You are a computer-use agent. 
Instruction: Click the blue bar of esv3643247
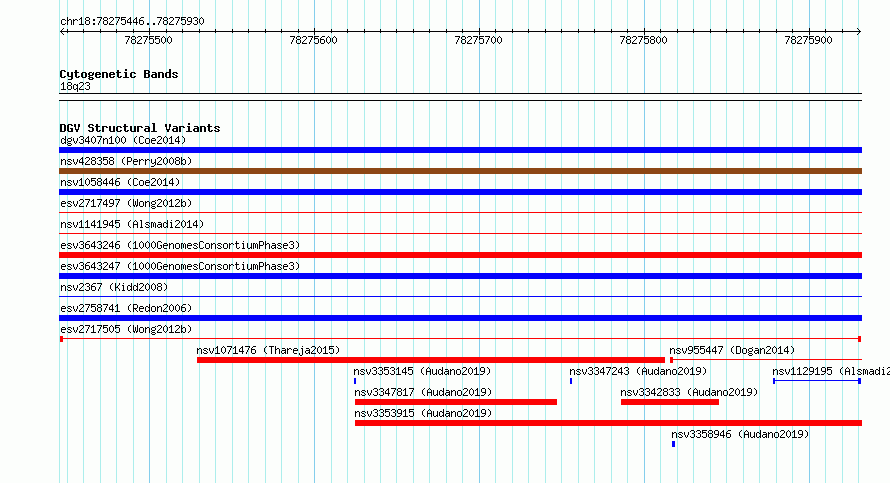point(460,276)
